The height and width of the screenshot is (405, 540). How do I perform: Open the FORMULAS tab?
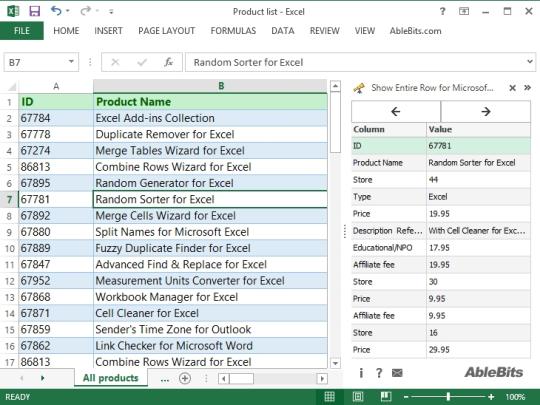point(233,31)
